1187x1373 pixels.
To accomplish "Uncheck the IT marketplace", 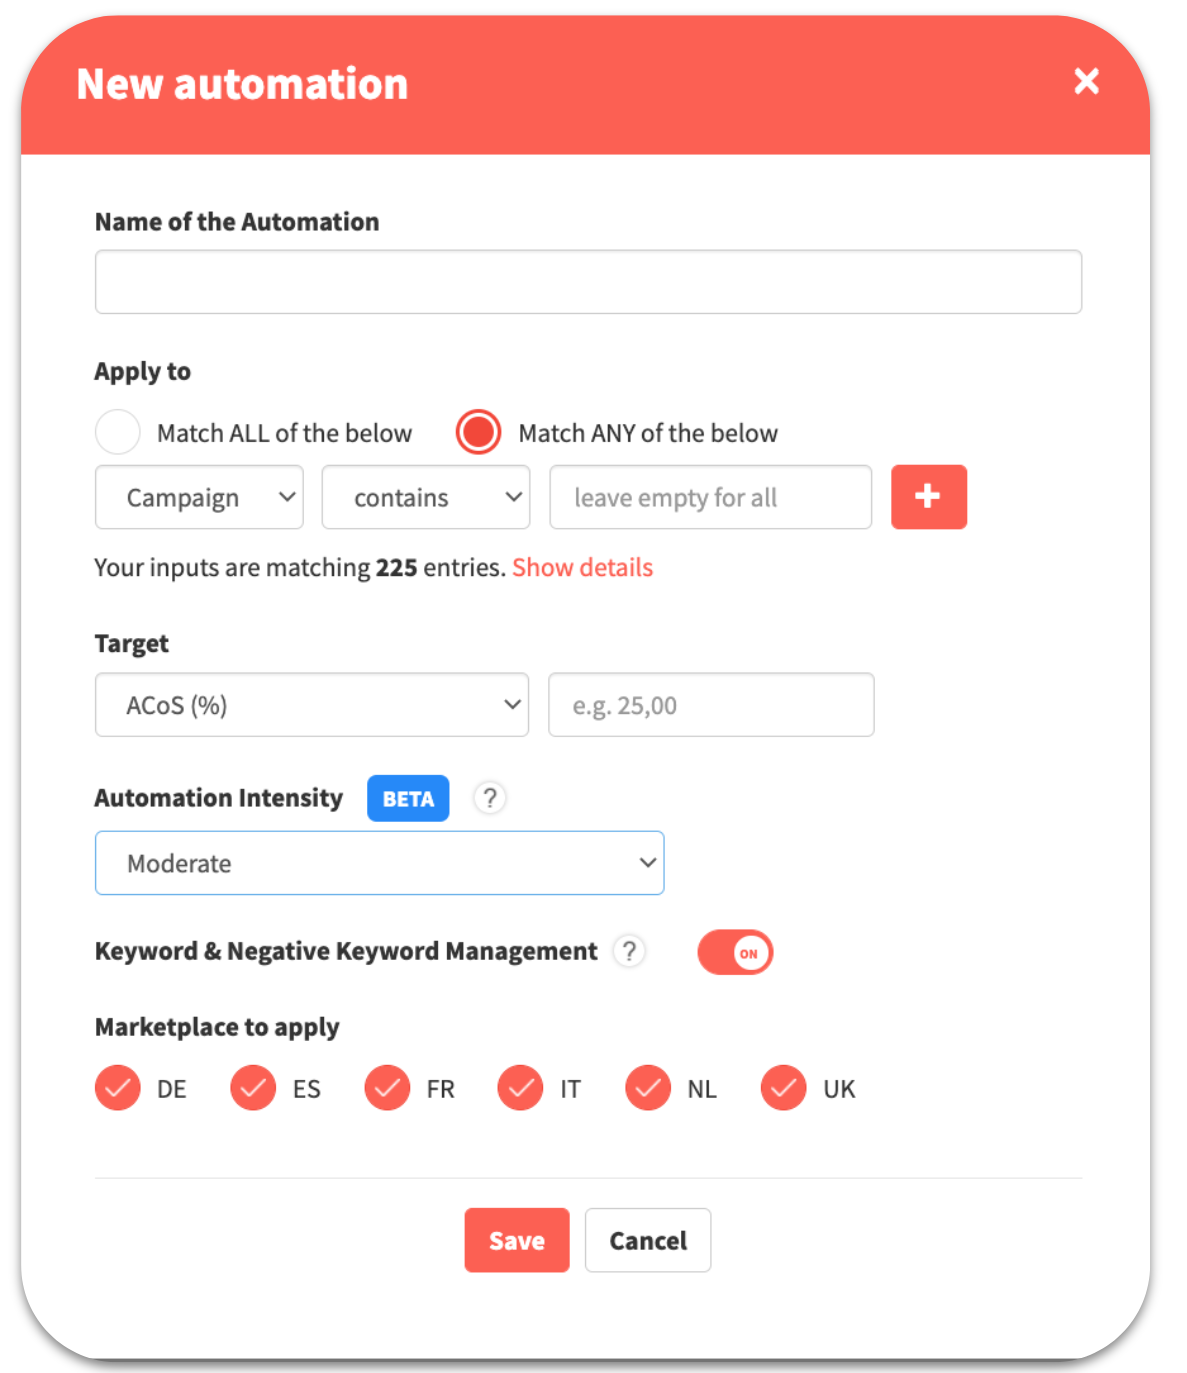I will pos(520,1088).
